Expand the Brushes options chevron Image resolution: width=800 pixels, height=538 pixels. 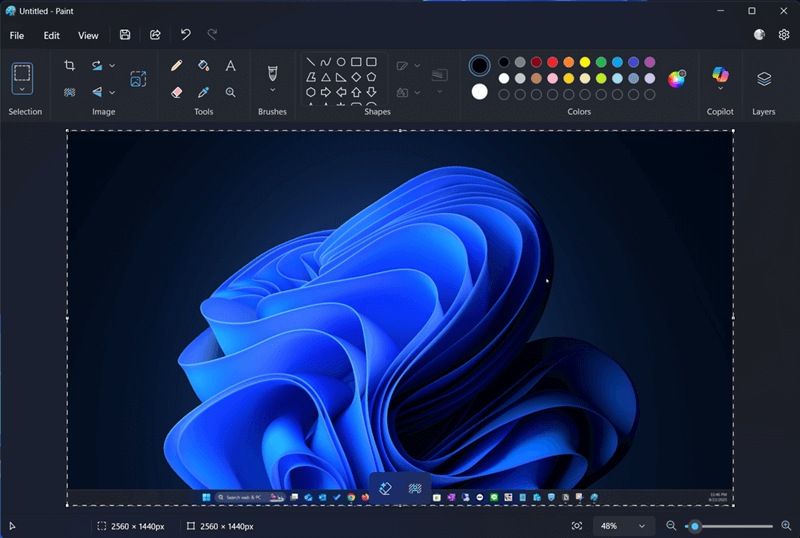point(272,90)
